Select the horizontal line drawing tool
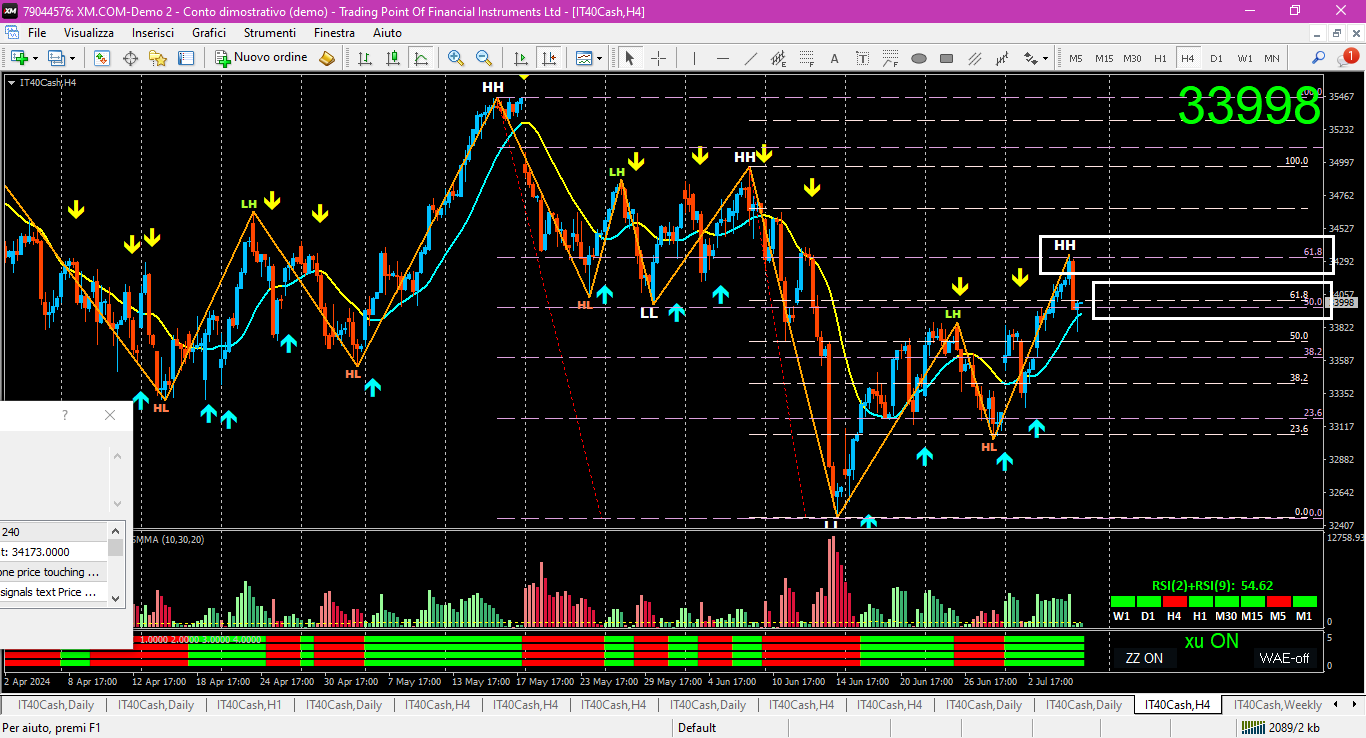 click(x=722, y=58)
